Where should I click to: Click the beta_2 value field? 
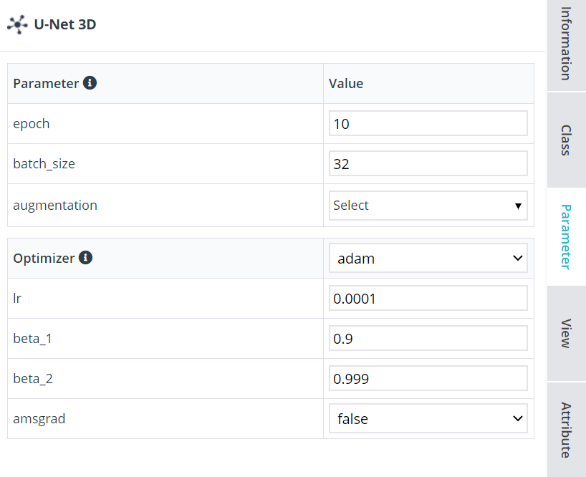428,378
